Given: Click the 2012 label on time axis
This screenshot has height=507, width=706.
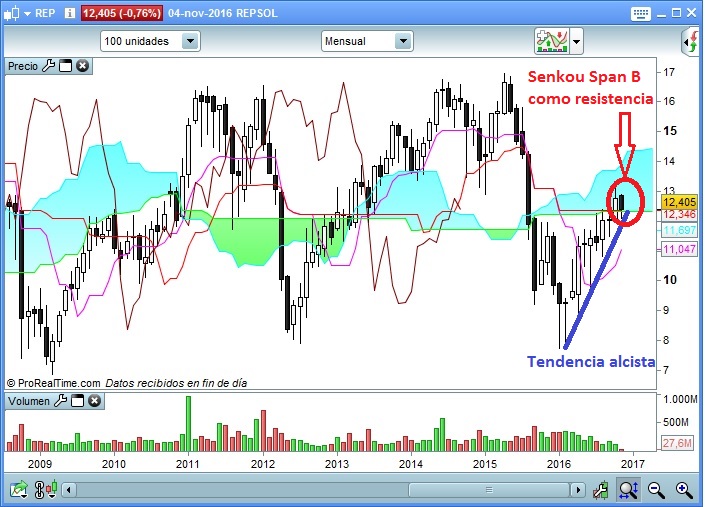Looking at the screenshot, I should tap(262, 464).
